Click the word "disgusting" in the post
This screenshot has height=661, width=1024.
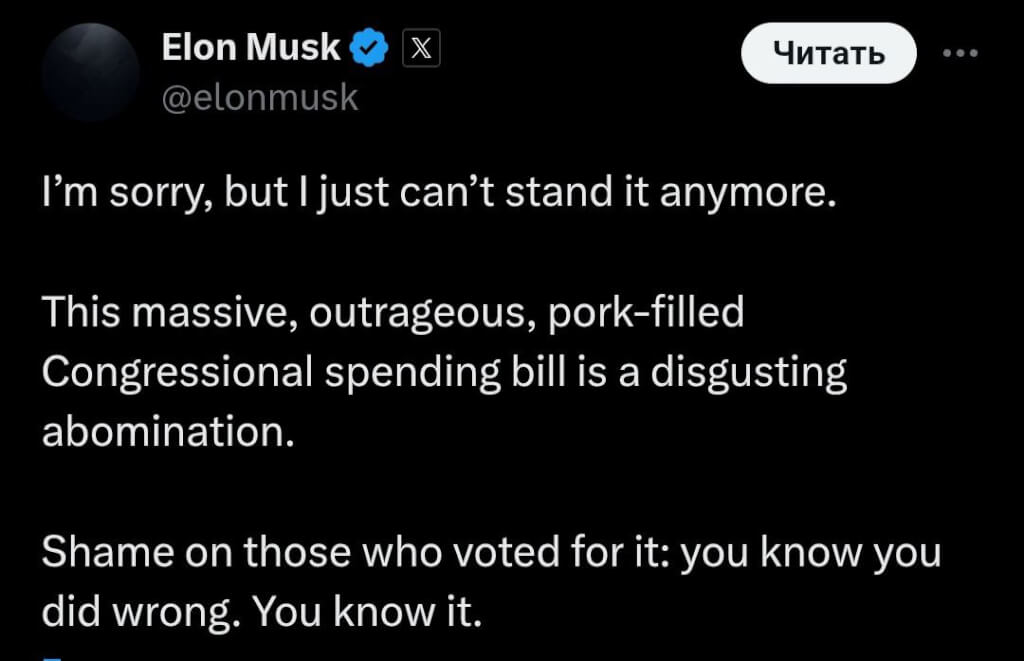748,373
